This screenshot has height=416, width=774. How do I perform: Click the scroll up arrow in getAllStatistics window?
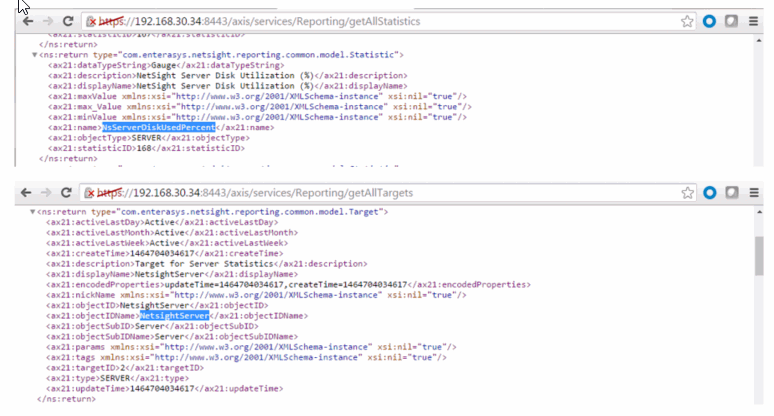pyautogui.click(x=759, y=40)
